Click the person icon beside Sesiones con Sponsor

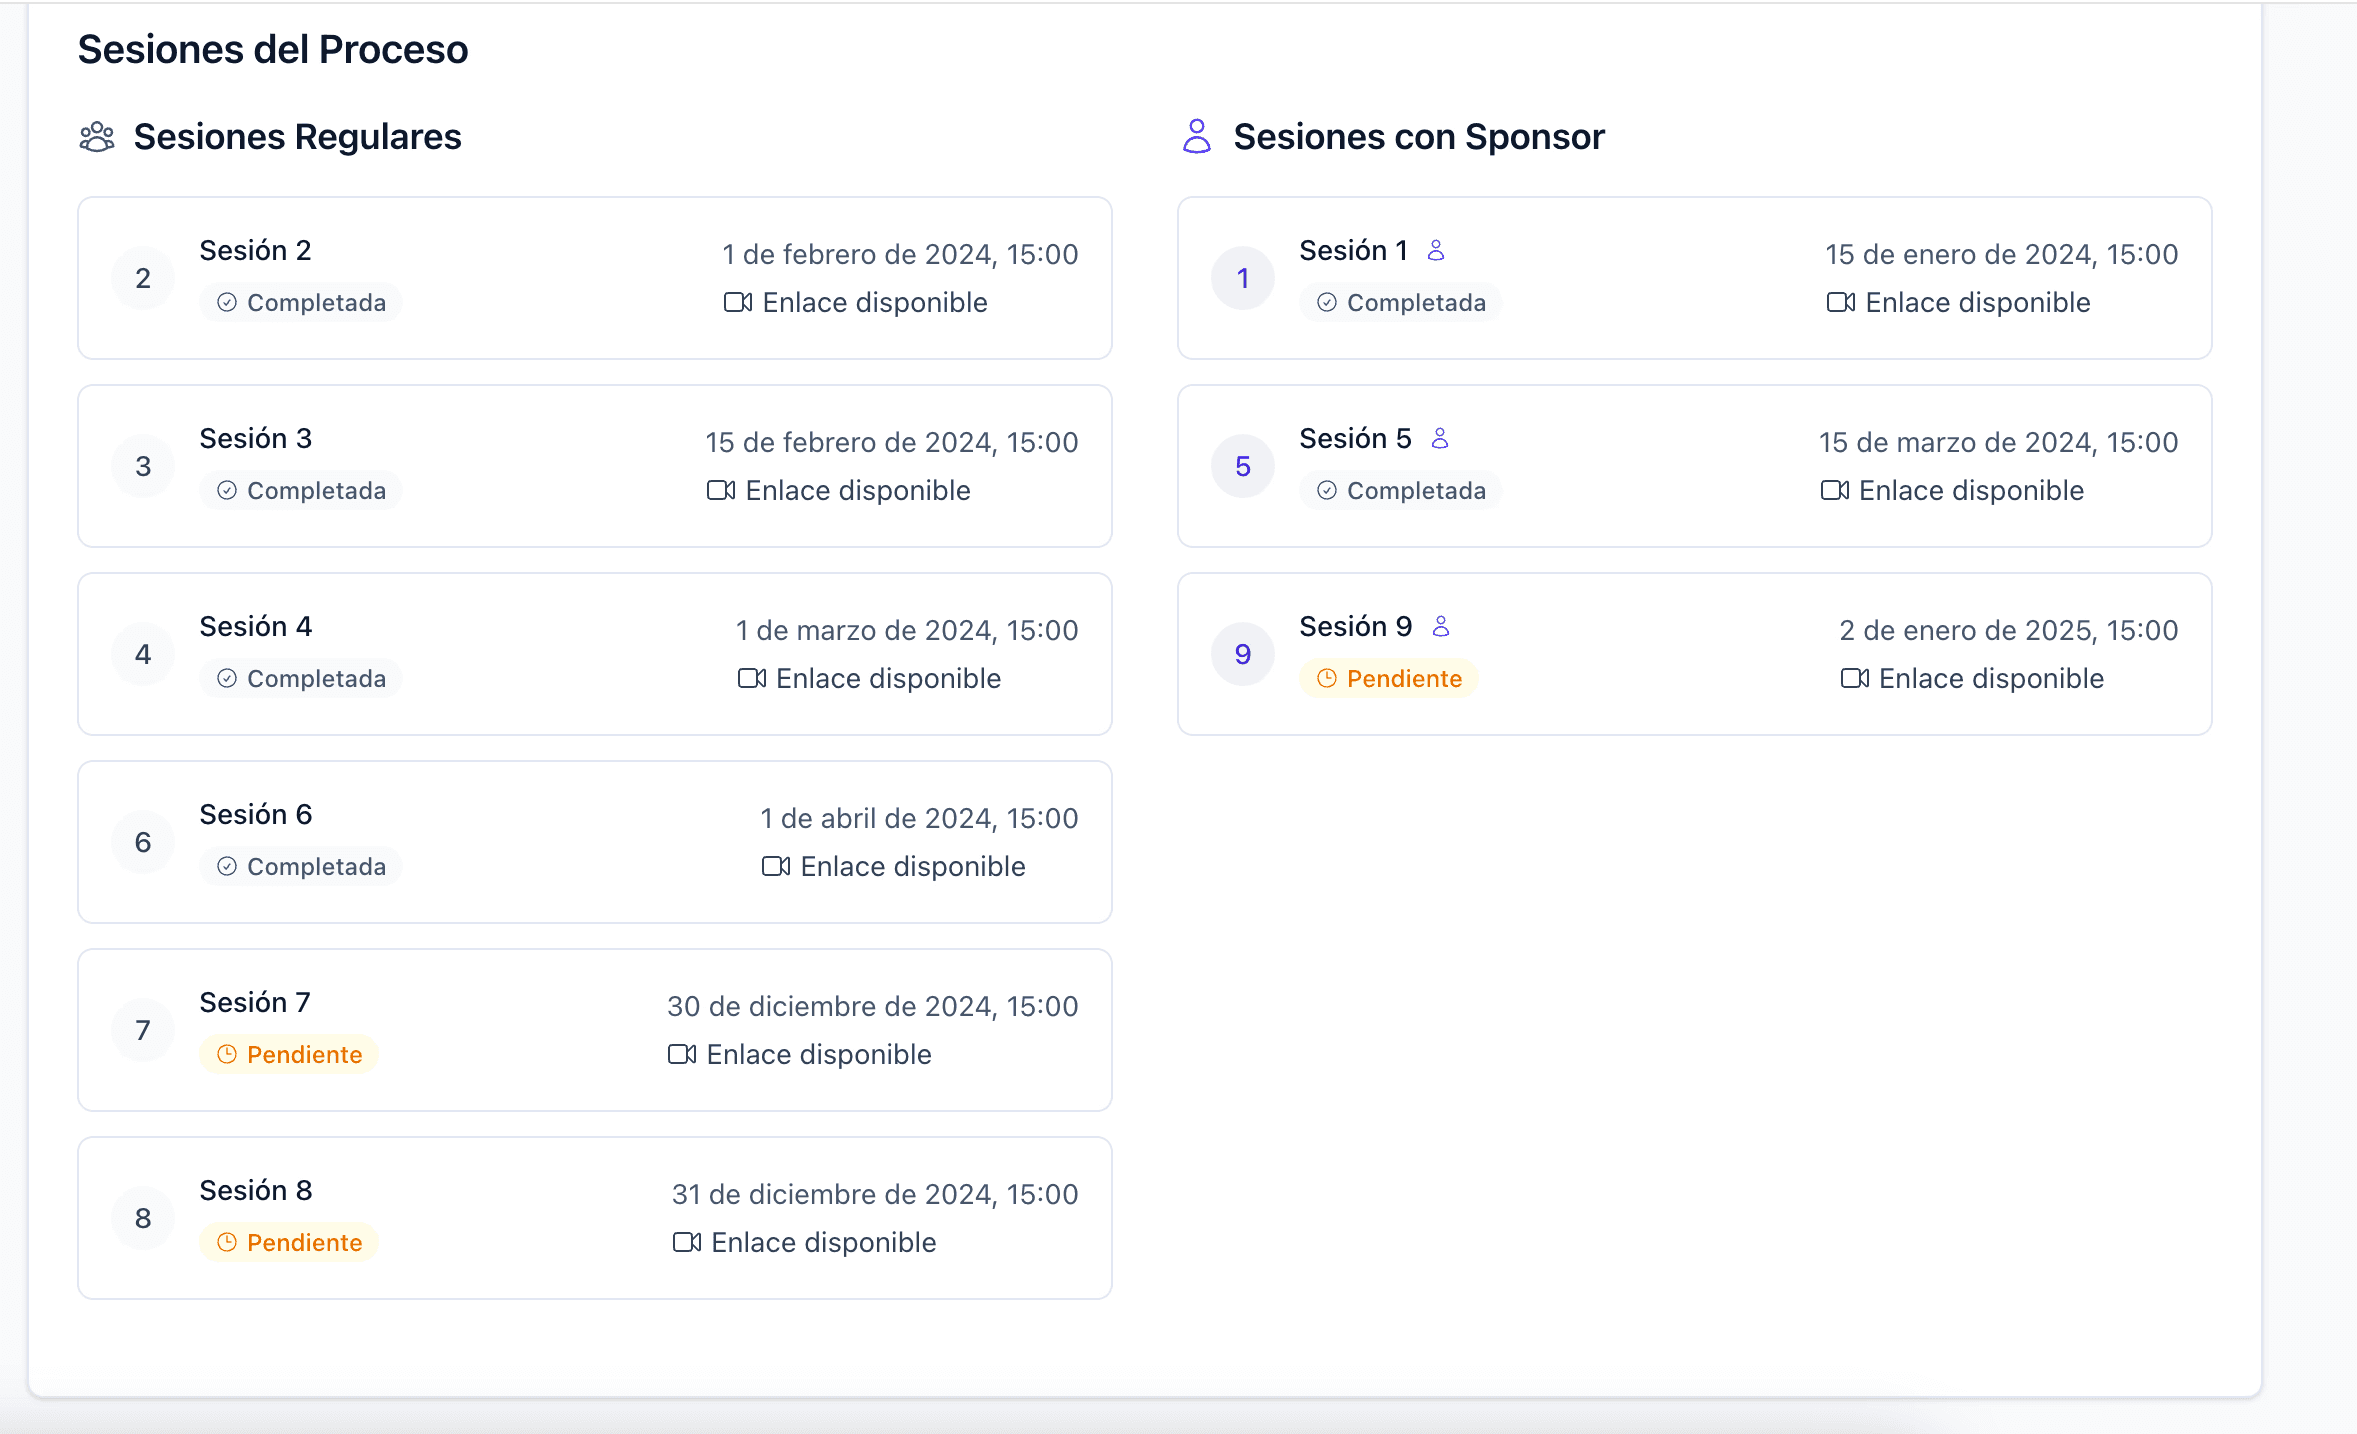coord(1196,137)
